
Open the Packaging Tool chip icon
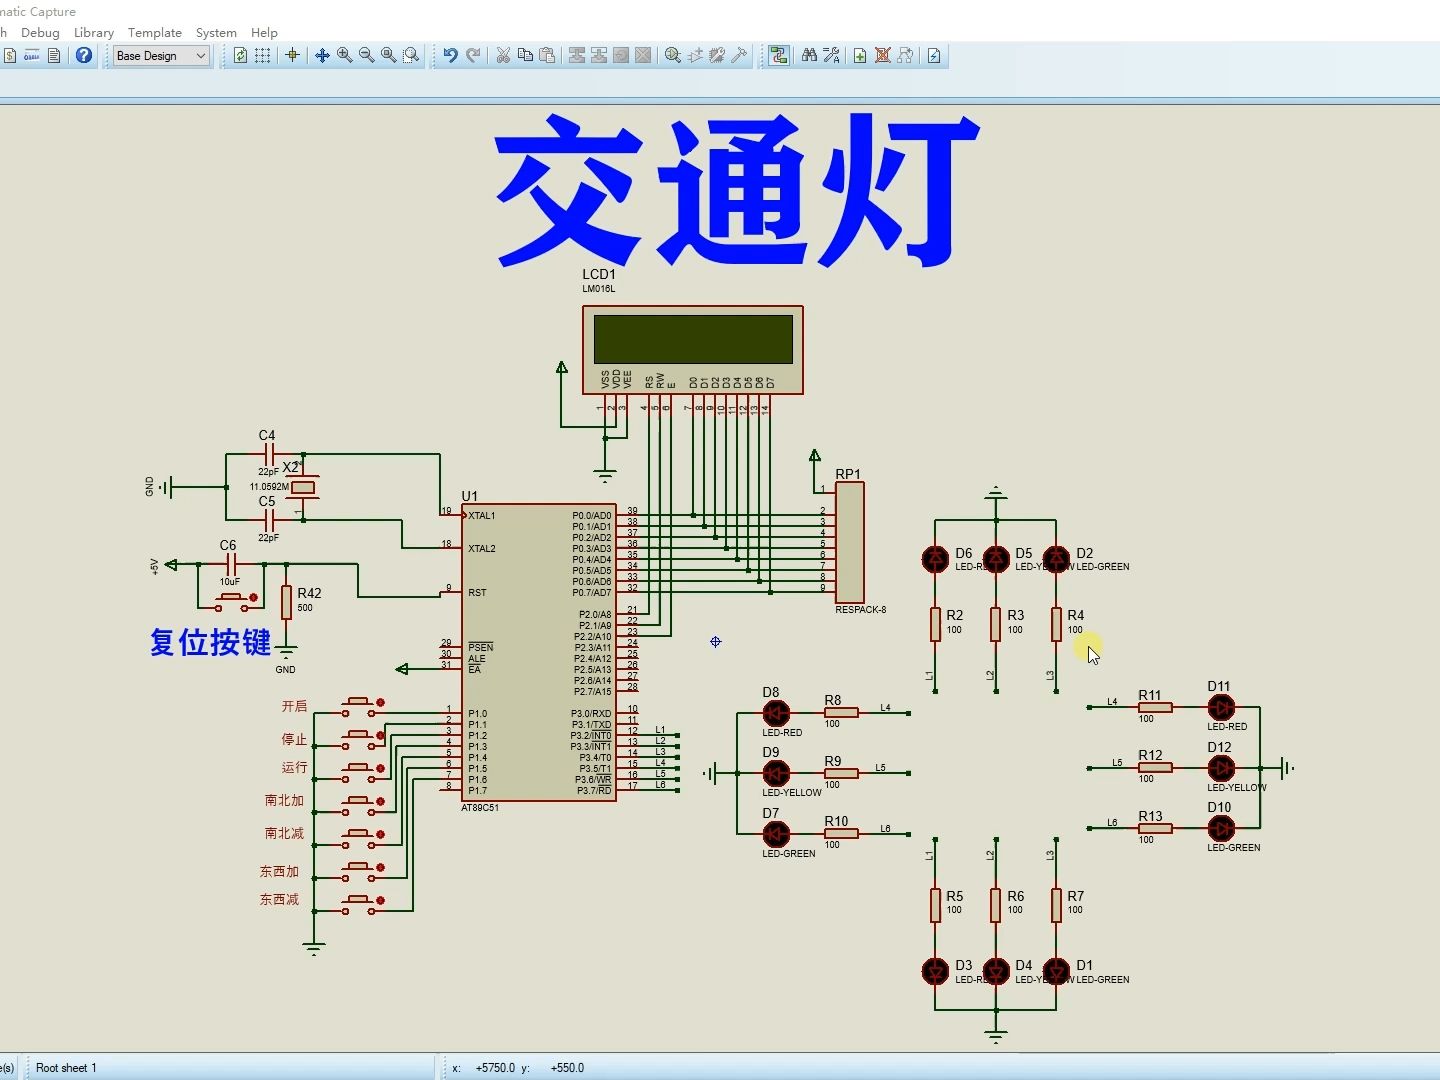pos(717,55)
